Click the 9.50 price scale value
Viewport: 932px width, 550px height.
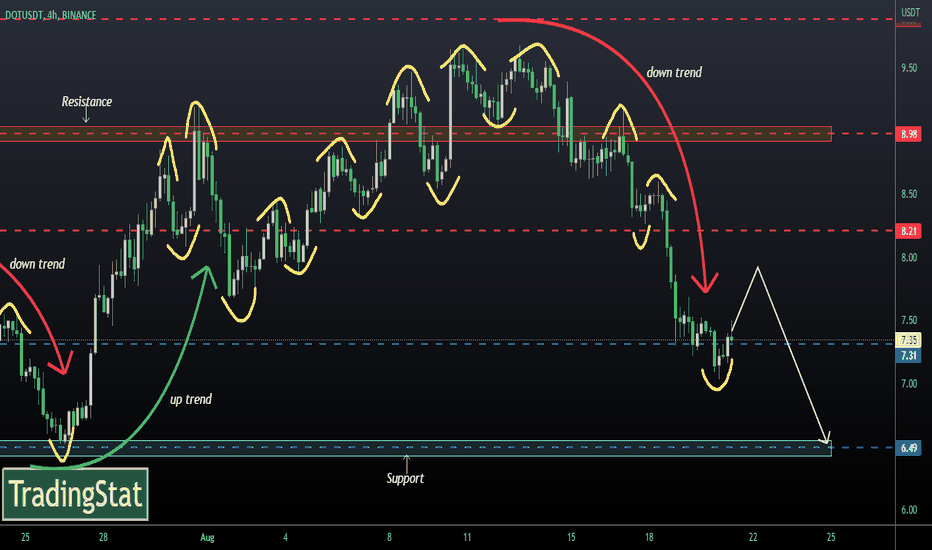pos(909,68)
